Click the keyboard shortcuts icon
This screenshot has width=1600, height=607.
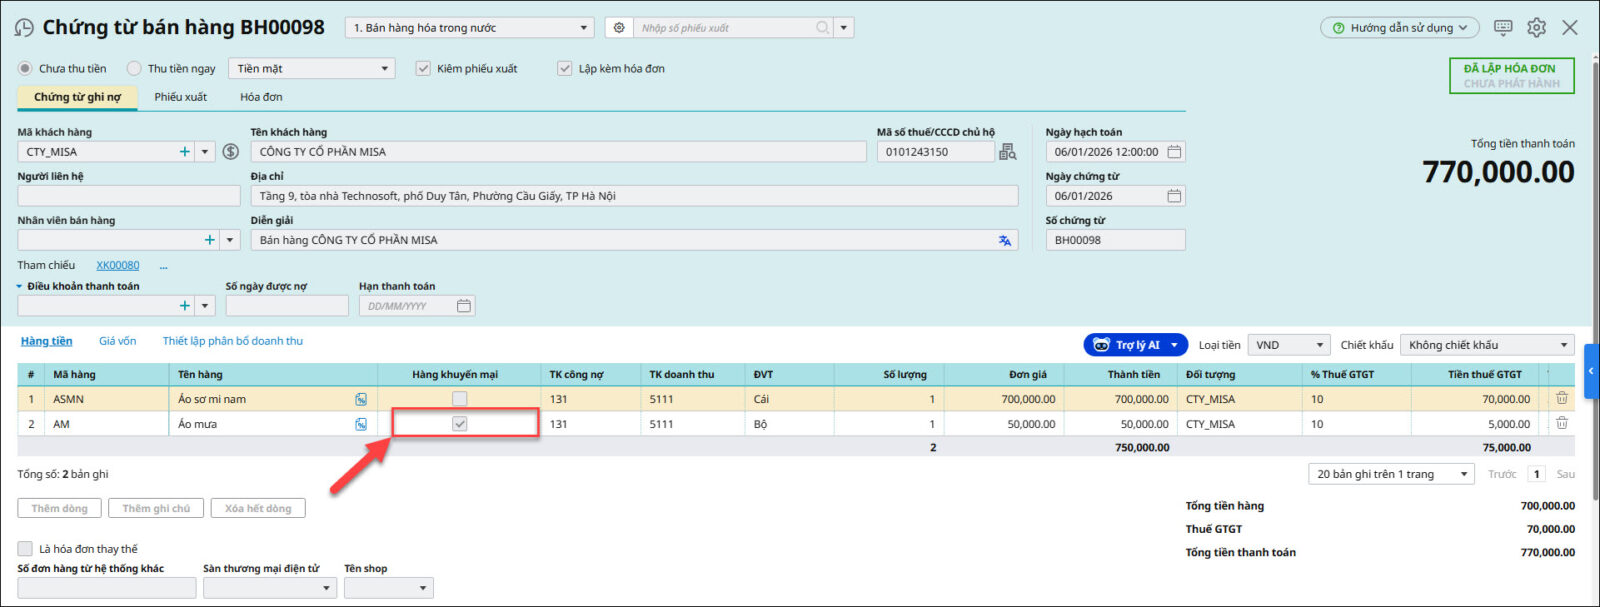click(1503, 28)
